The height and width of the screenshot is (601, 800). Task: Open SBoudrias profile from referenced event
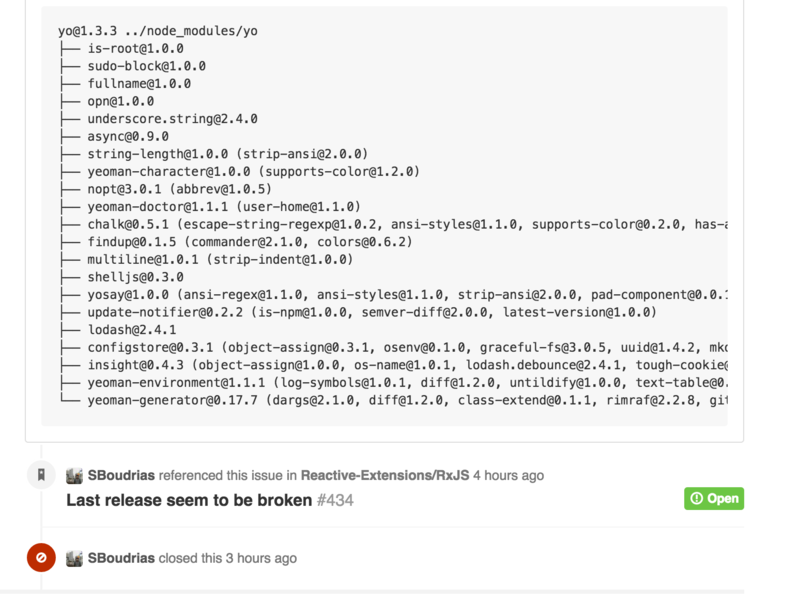(x=121, y=475)
